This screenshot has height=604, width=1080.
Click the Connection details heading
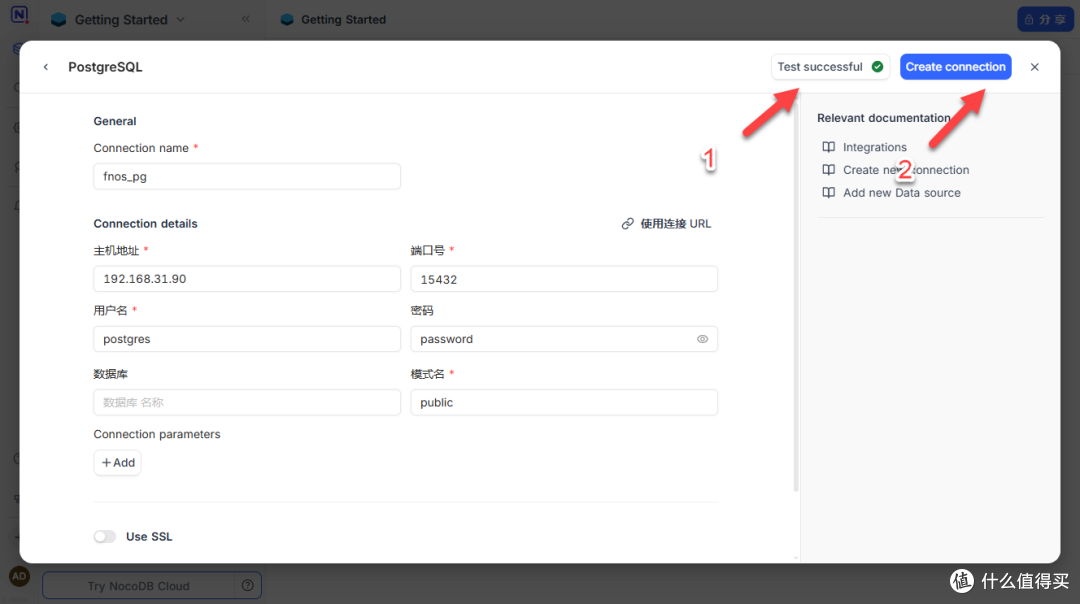coord(145,224)
